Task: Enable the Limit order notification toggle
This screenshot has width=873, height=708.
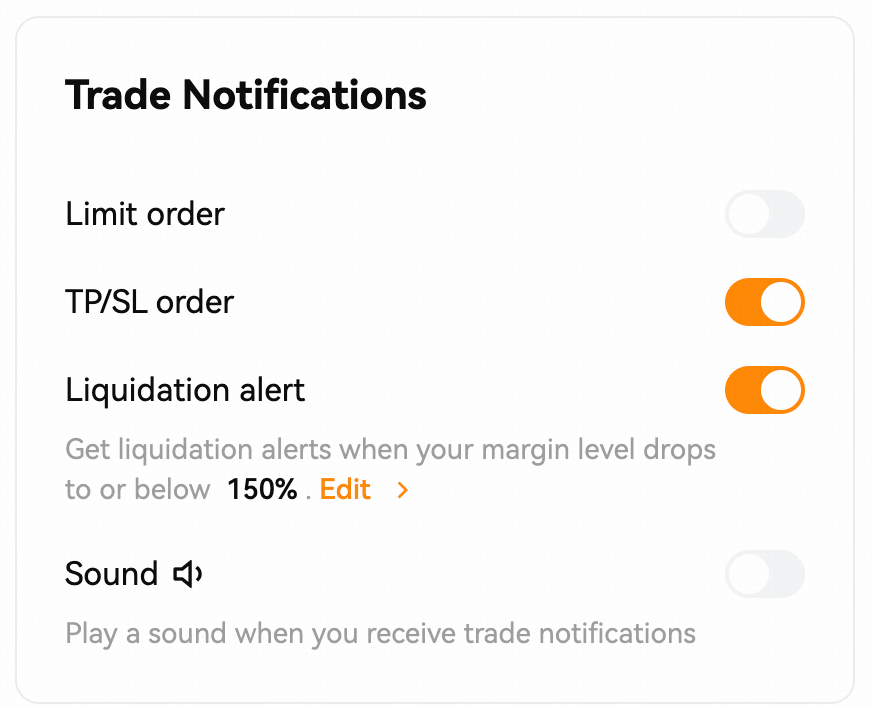Action: (764, 214)
